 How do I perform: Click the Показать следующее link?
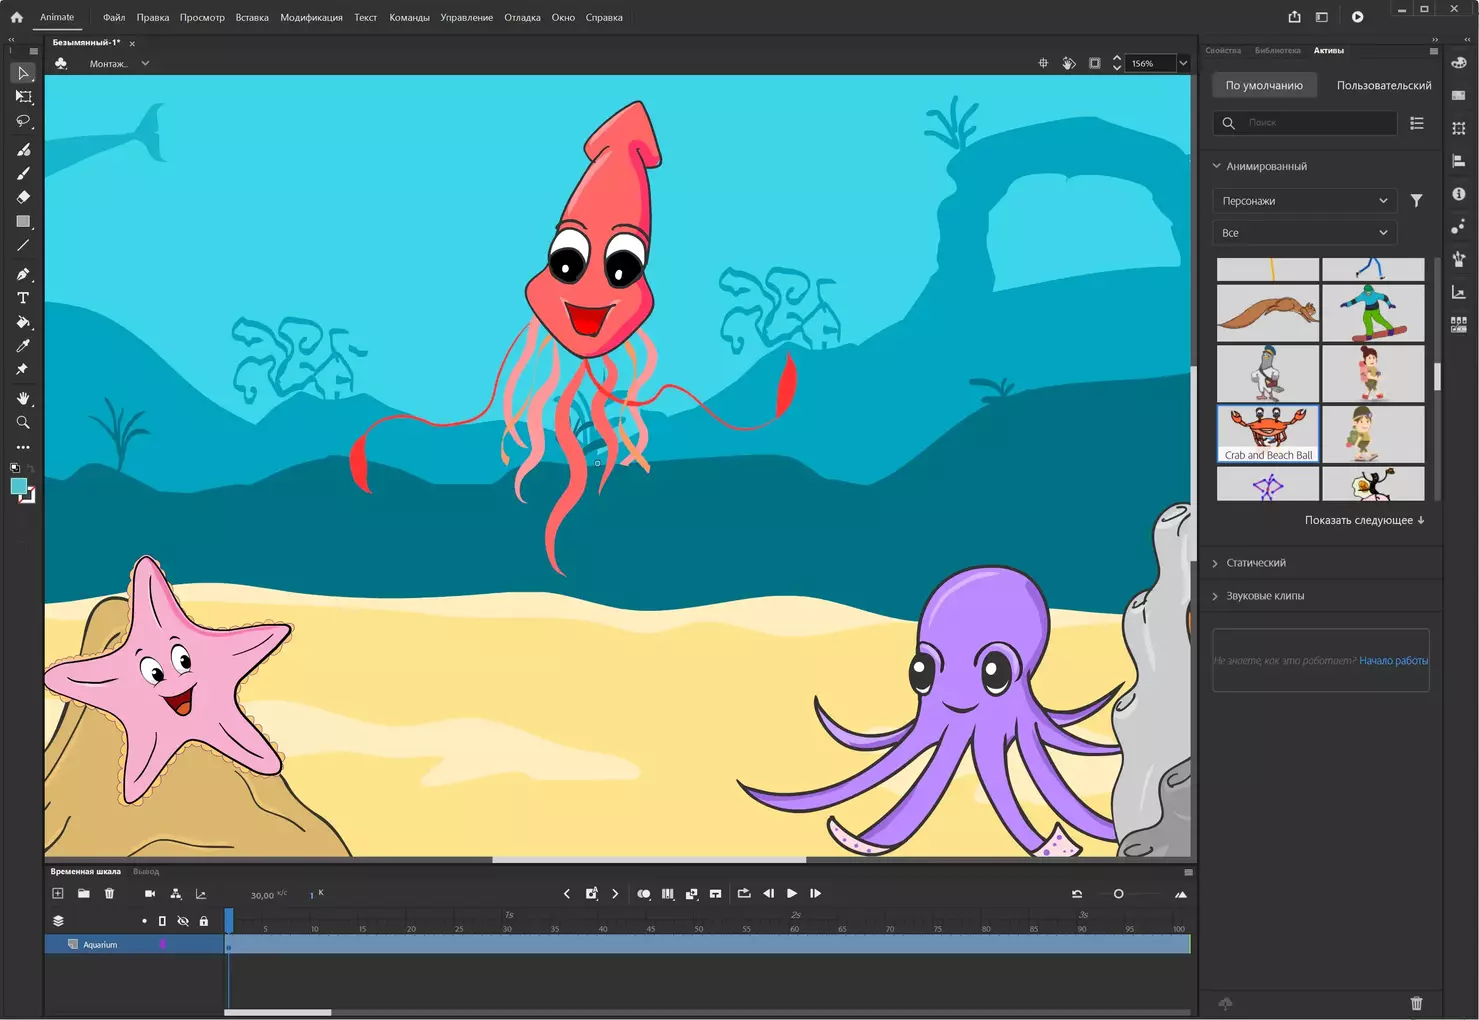point(1364,520)
